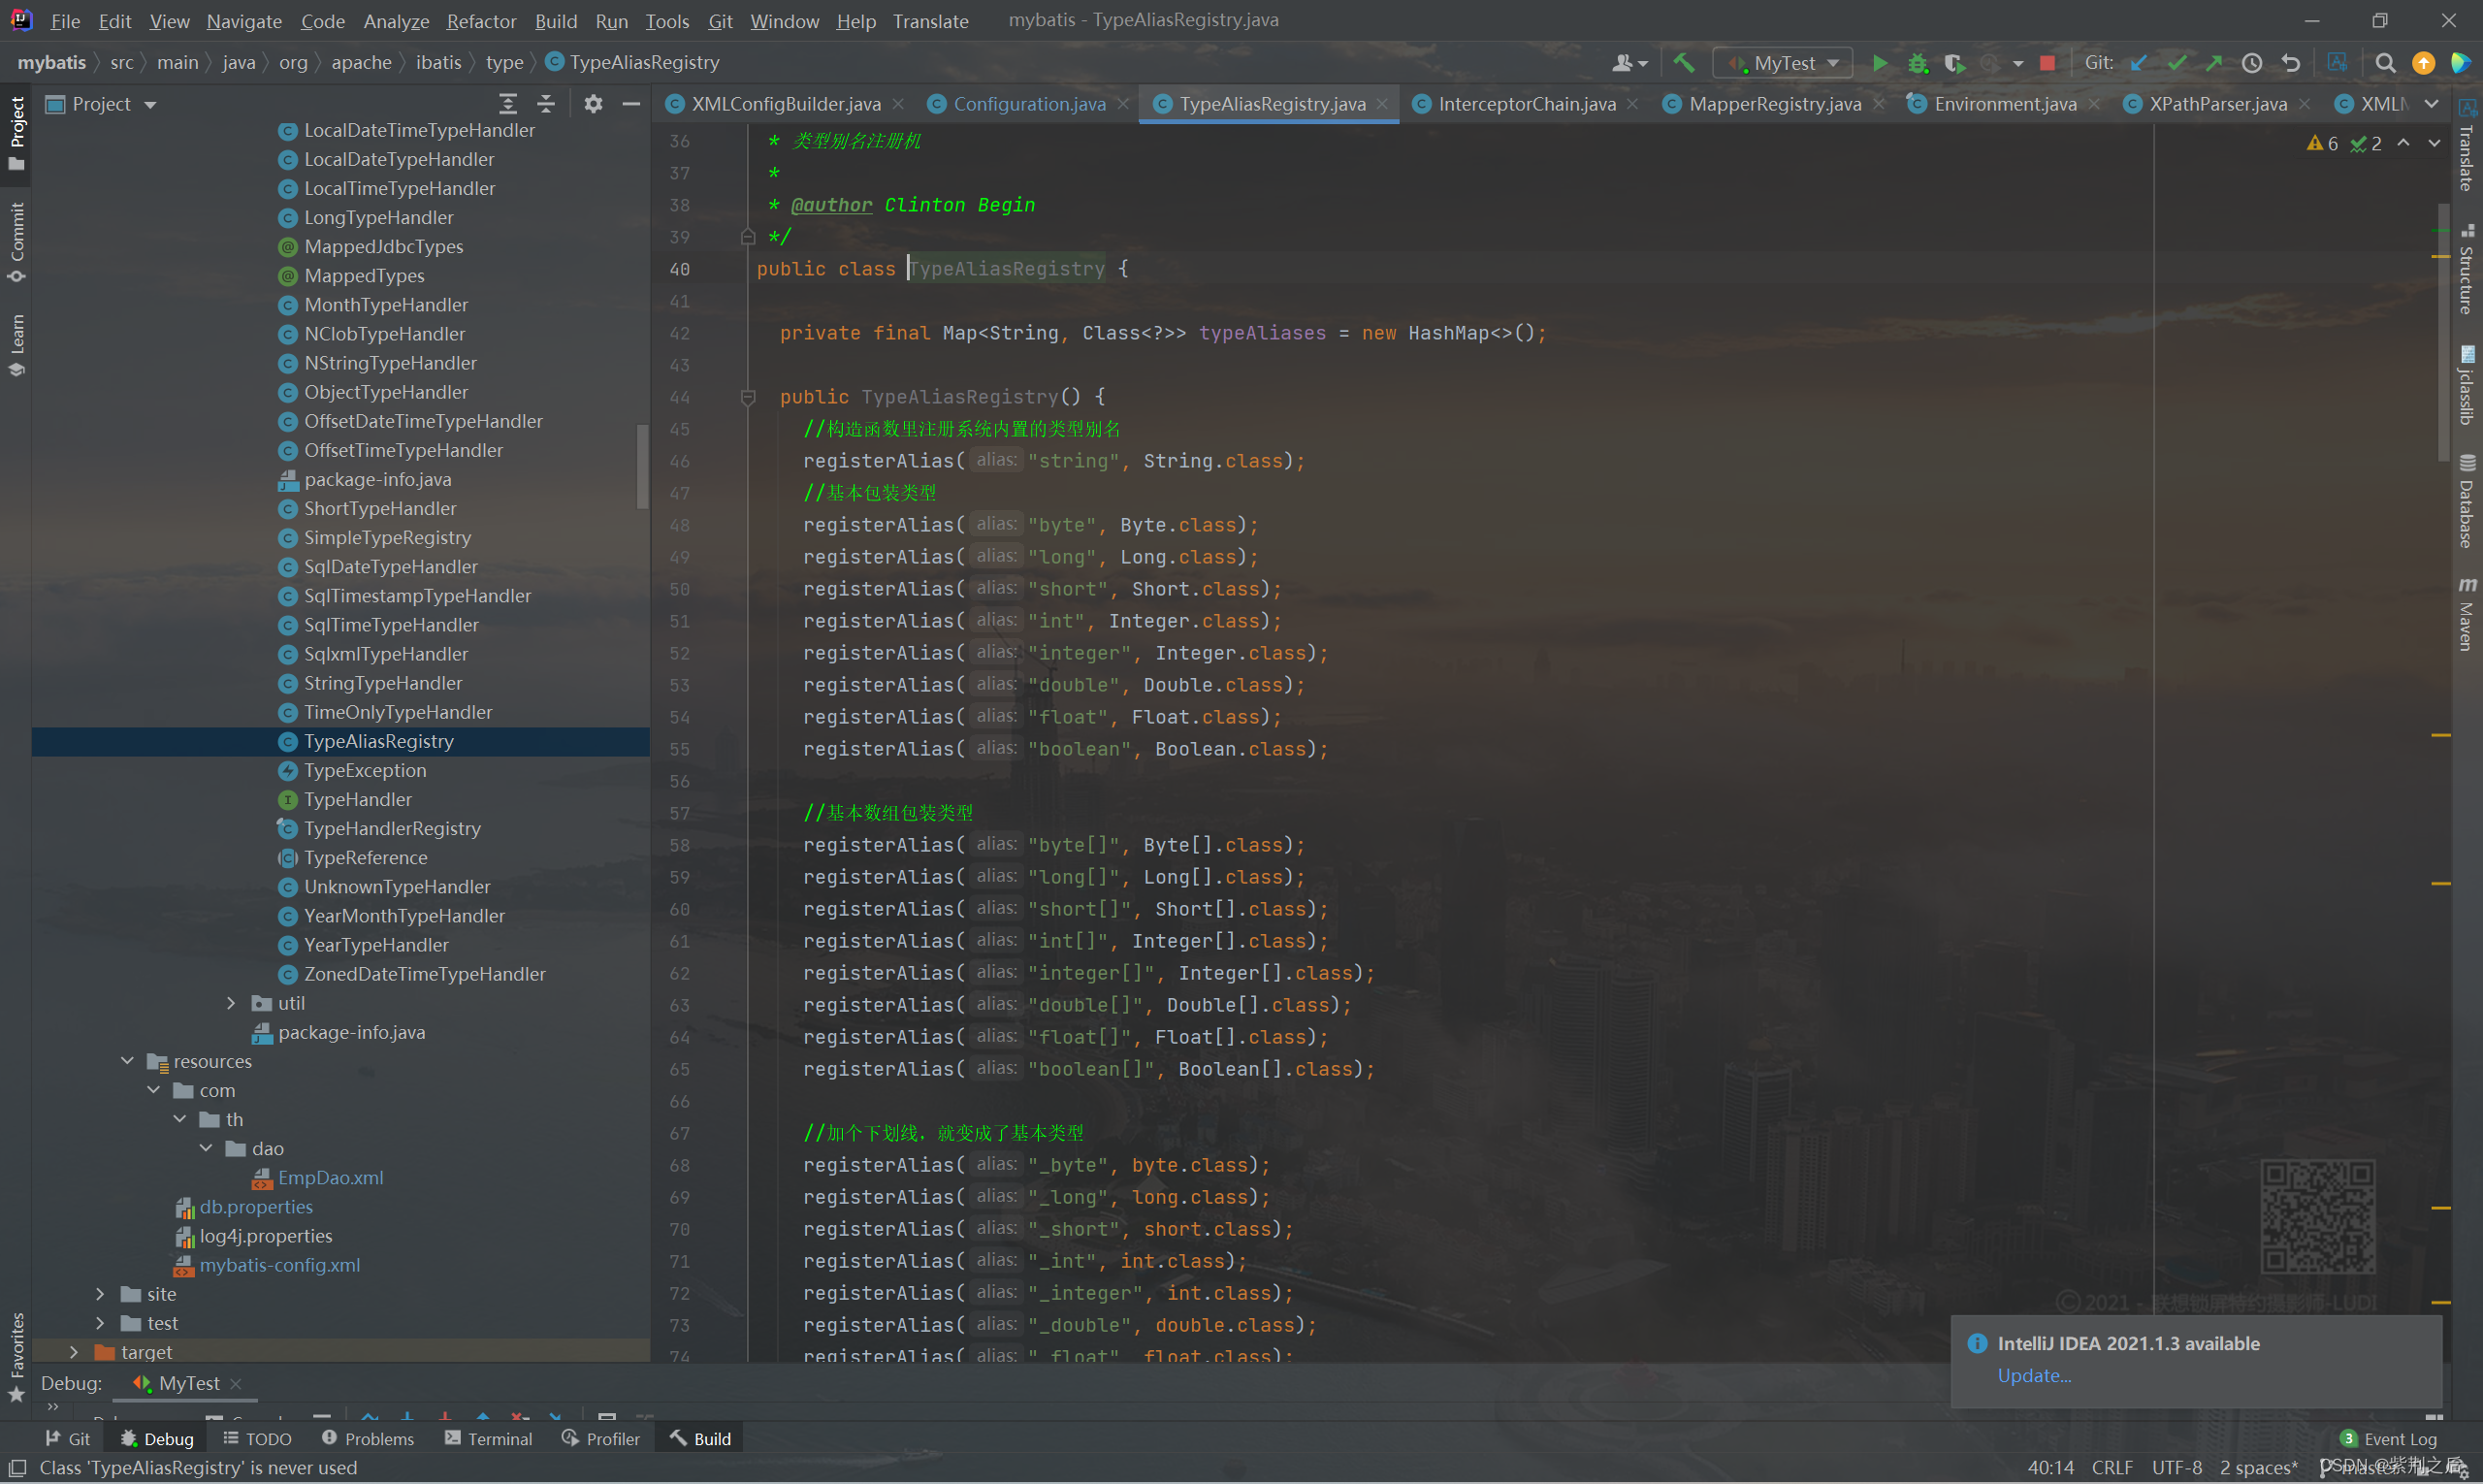Viewport: 2483px width, 1484px height.
Task: Switch to InterceptorChain.java tab
Action: (x=1526, y=104)
